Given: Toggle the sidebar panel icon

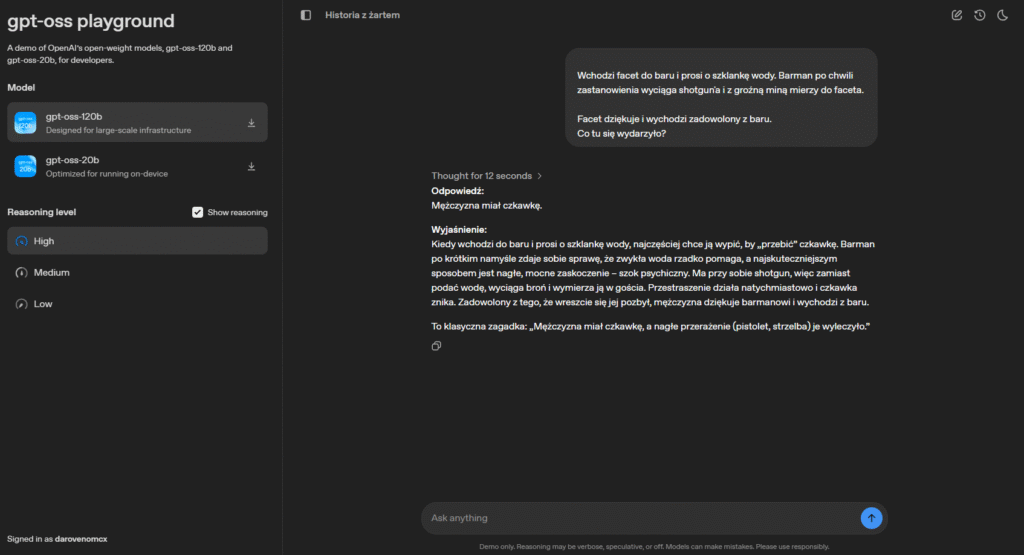Looking at the screenshot, I should pos(306,15).
